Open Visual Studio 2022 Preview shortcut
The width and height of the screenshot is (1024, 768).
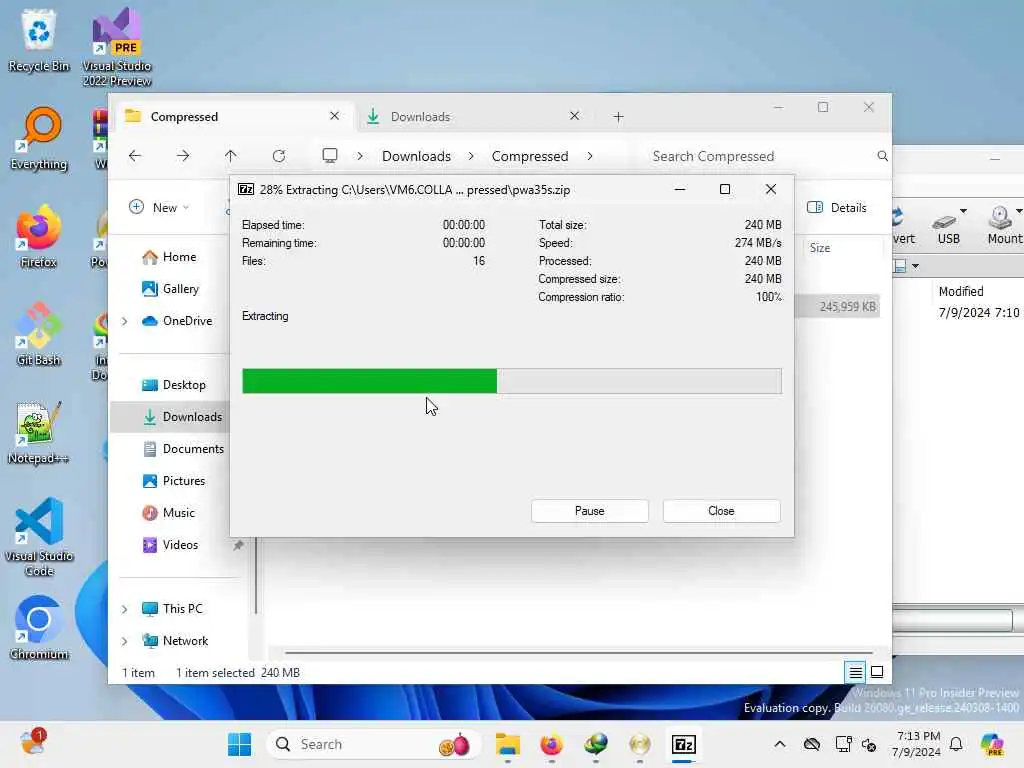tap(117, 48)
